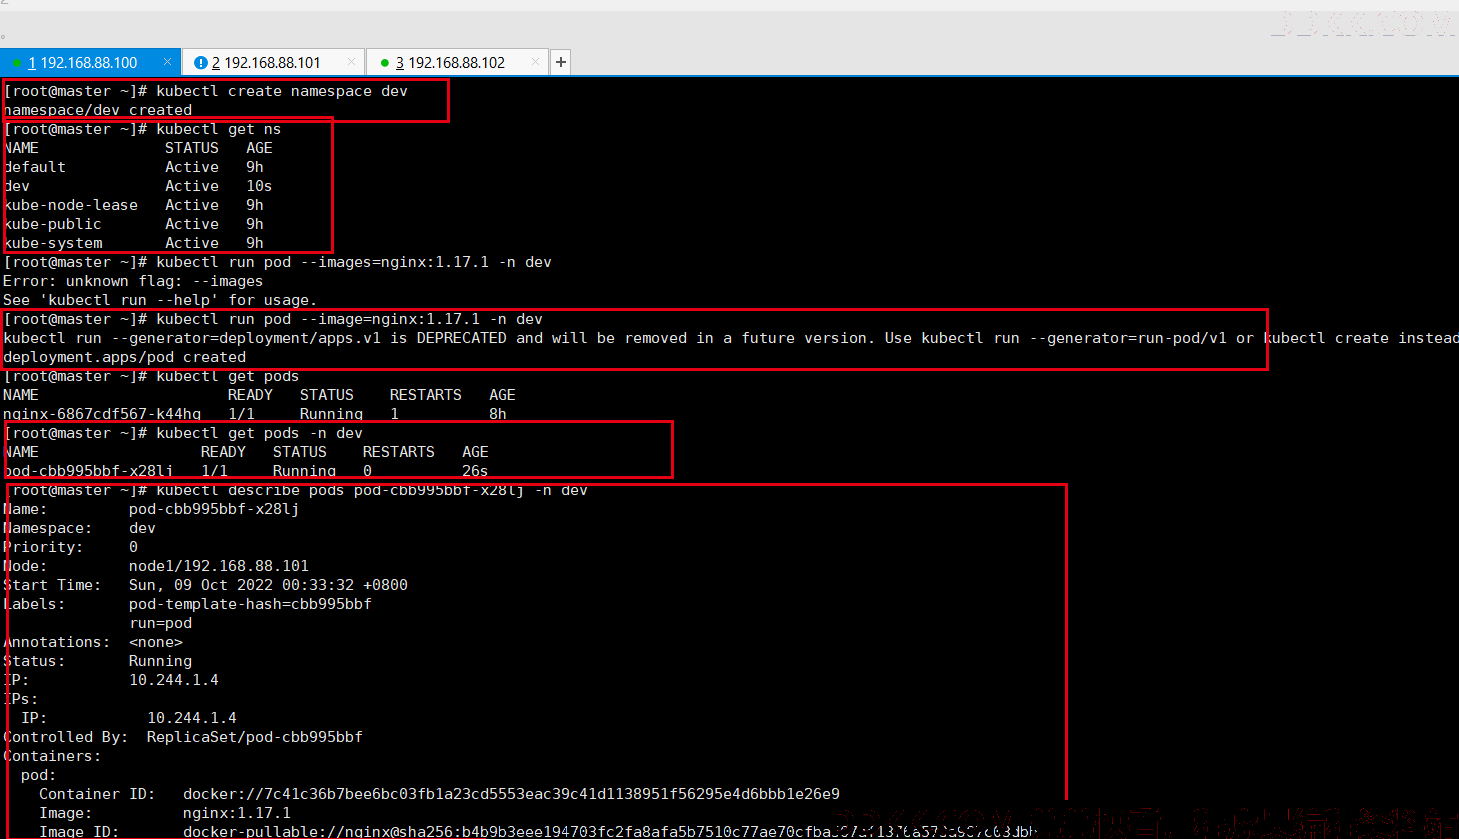The height and width of the screenshot is (839, 1459).
Task: Click the 'kubectl create namespace dev' command line
Action: [206, 91]
